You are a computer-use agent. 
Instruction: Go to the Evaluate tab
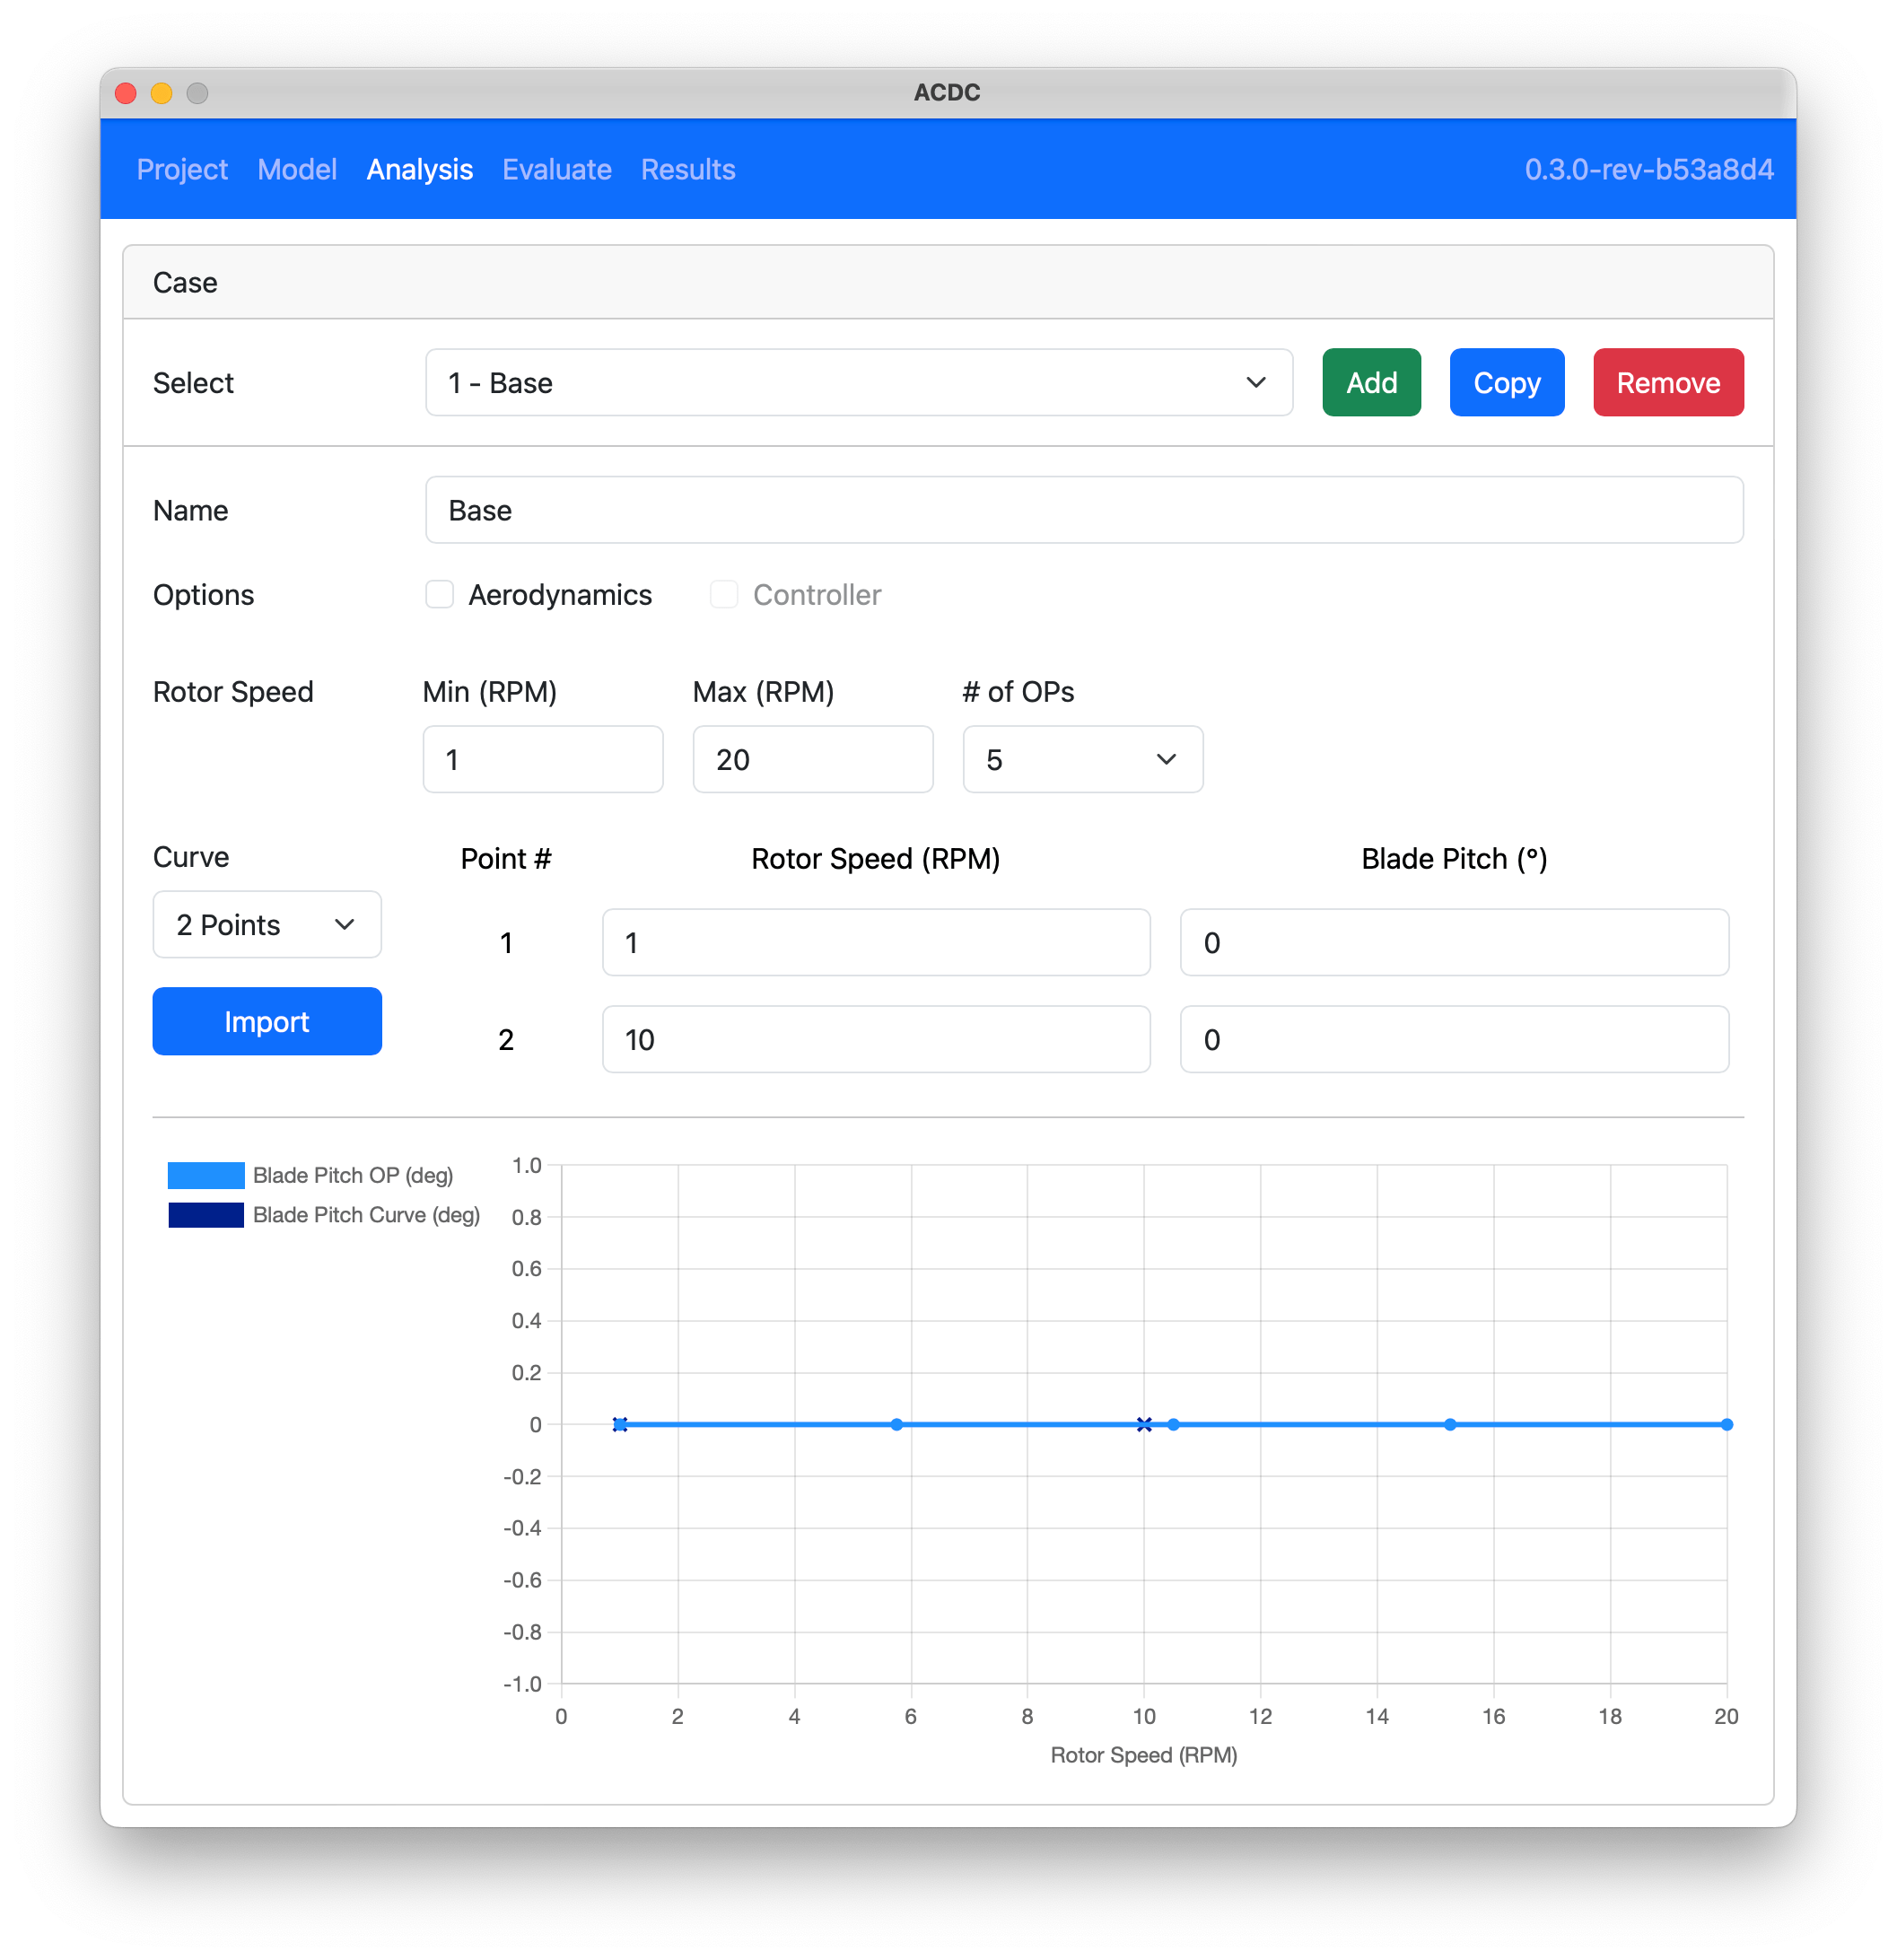[556, 169]
